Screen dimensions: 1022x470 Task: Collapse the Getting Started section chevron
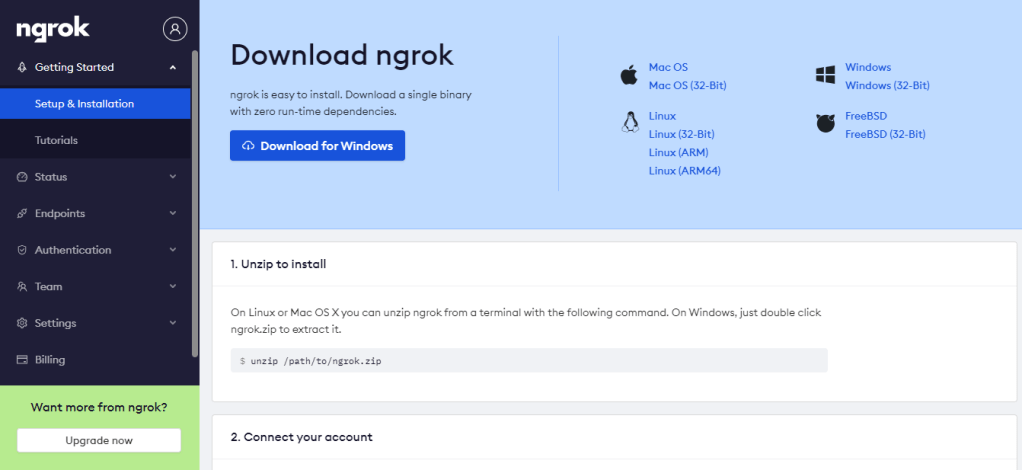tap(173, 67)
